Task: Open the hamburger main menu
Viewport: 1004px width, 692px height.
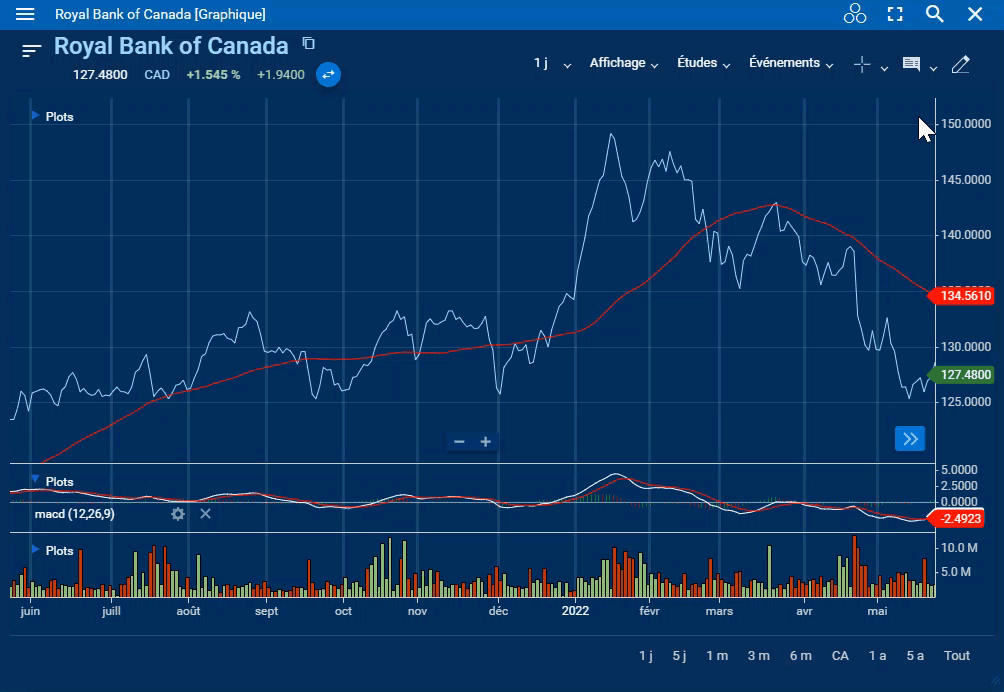Action: tap(25, 14)
